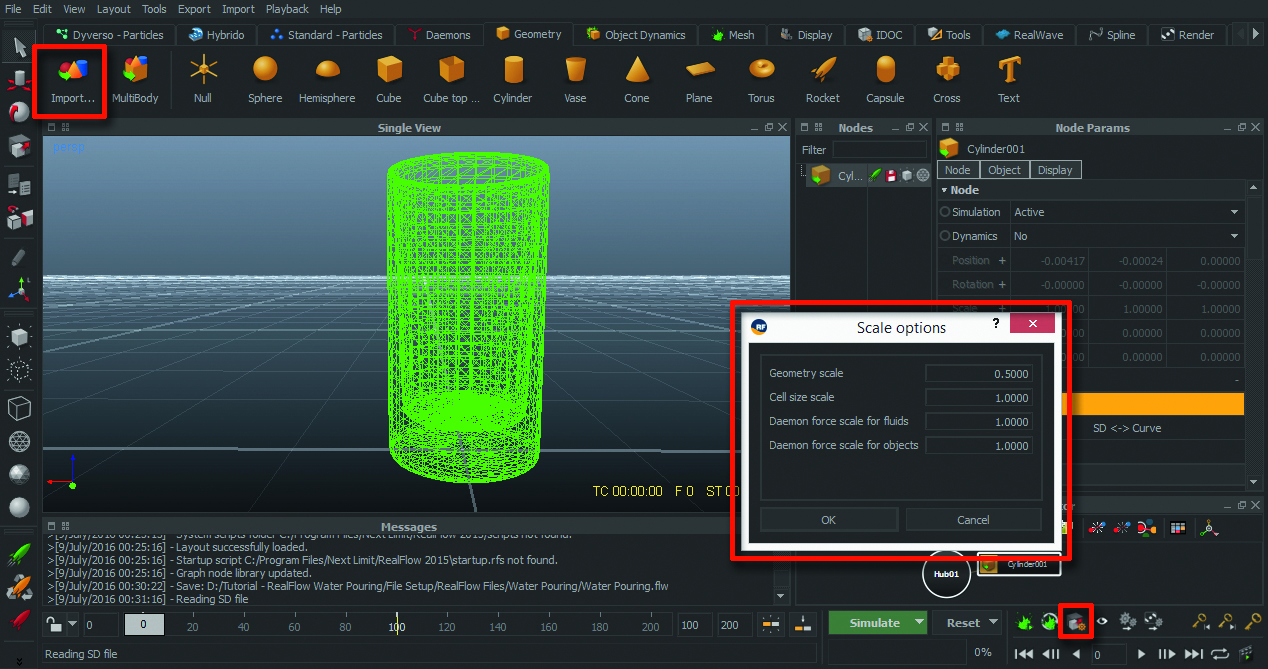Click OK in Scale options dialog
Screen dimensions: 1268x669
828,519
